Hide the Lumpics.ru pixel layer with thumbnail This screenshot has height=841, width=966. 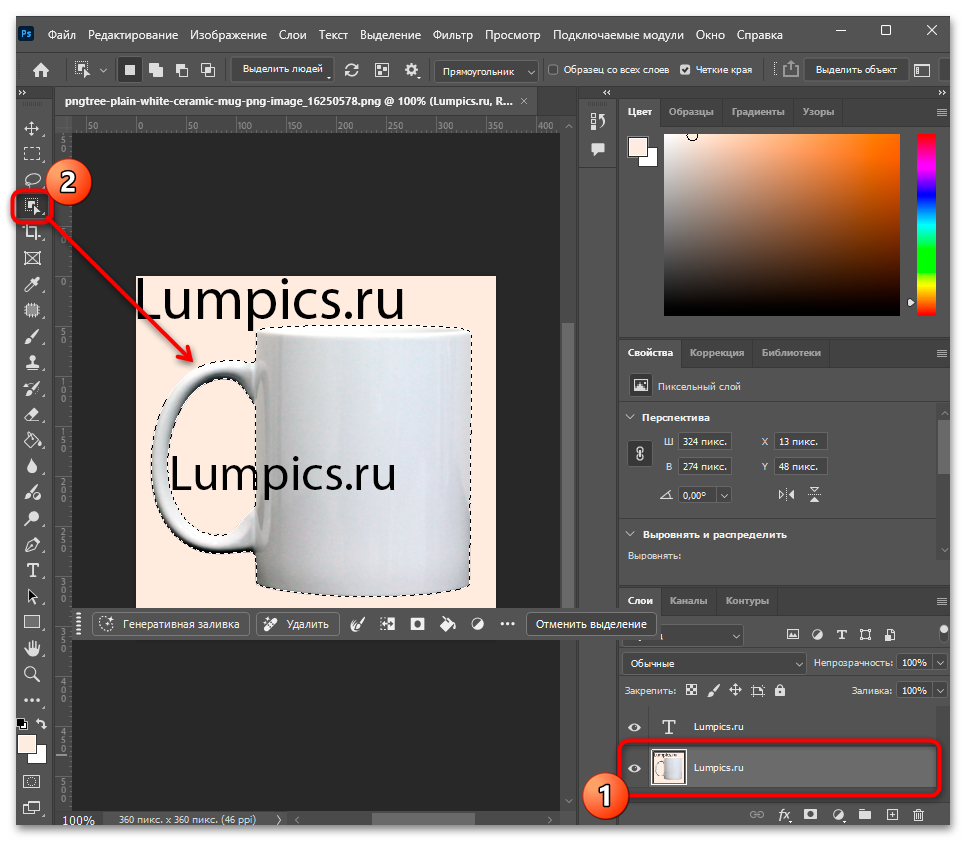coord(634,768)
